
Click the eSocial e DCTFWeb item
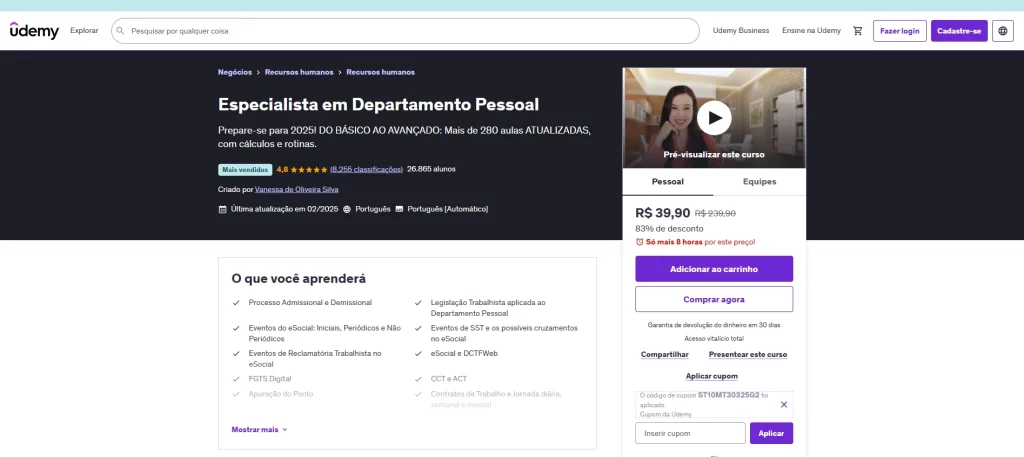point(464,353)
